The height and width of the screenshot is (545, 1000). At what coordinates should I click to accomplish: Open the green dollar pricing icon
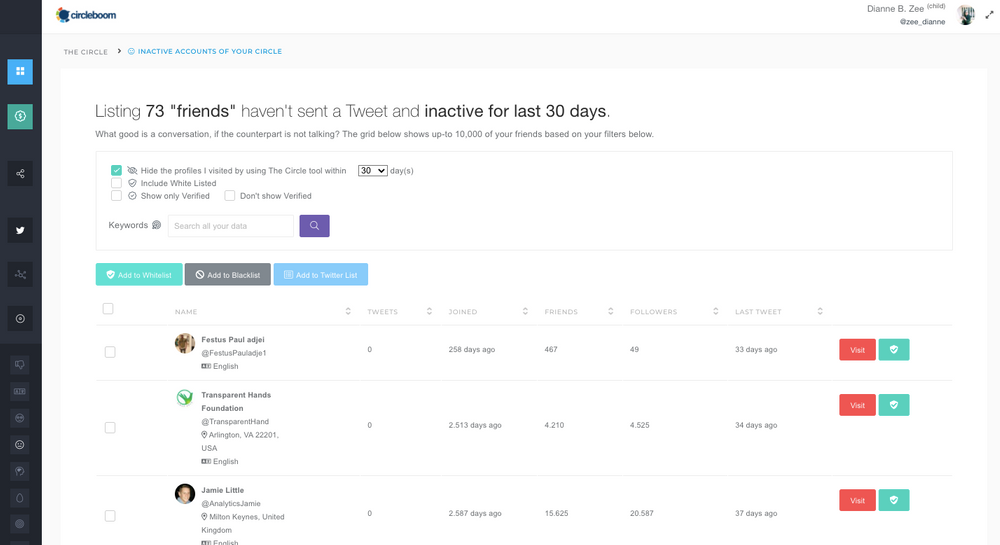point(20,116)
